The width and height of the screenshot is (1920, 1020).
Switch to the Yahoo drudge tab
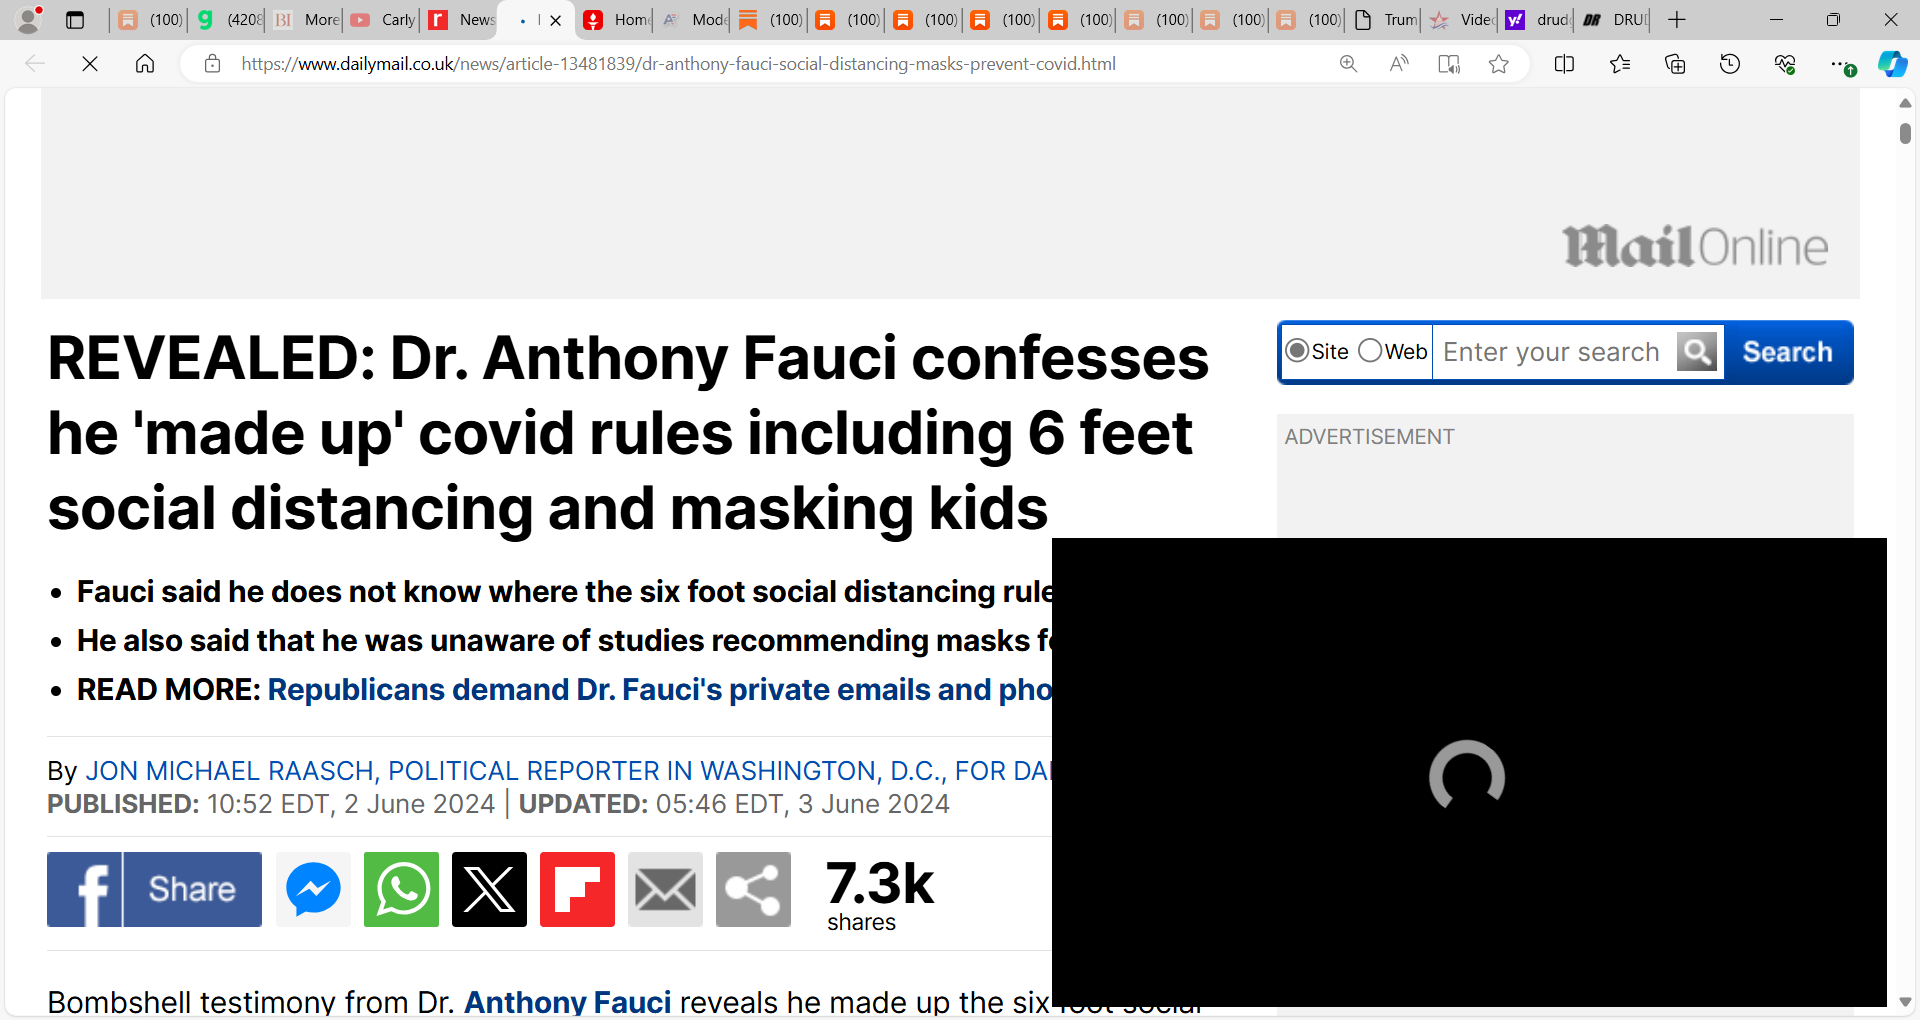point(1538,20)
